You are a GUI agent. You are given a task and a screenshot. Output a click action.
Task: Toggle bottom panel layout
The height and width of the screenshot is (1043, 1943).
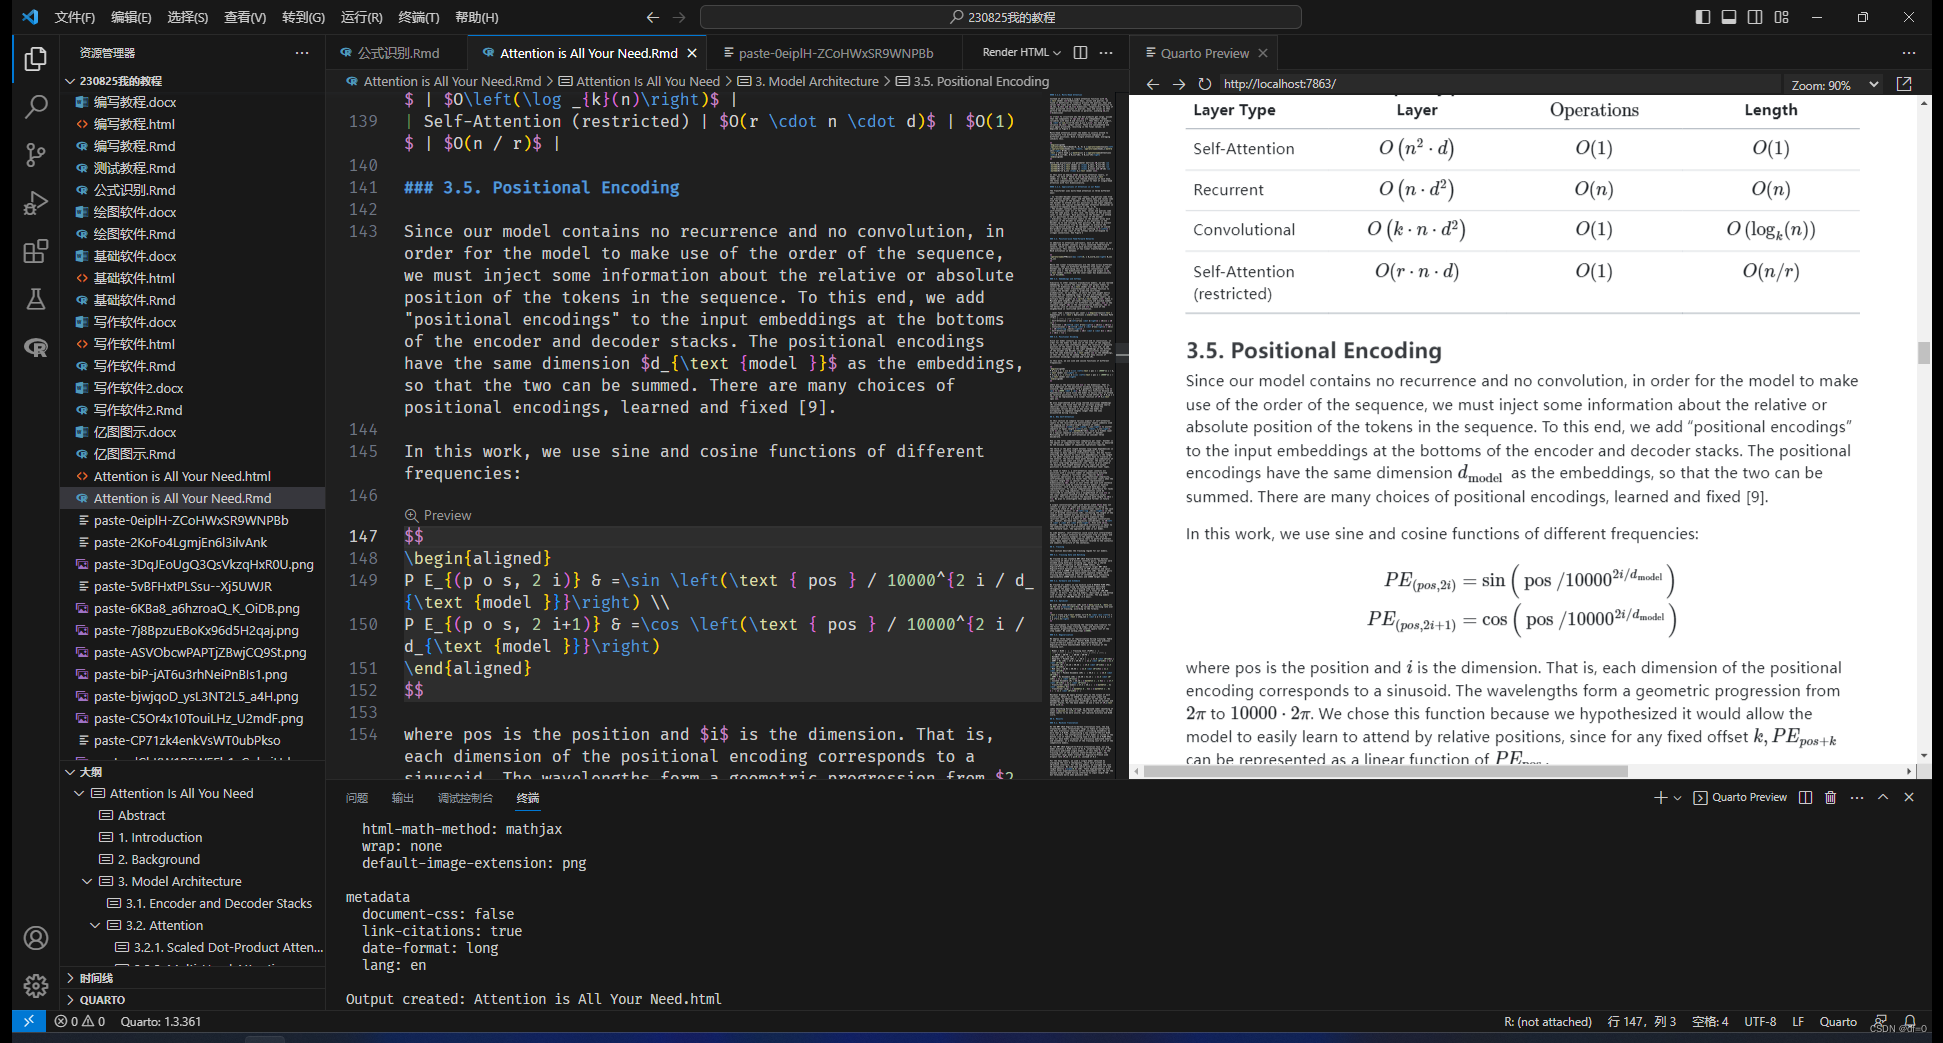[x=1729, y=17]
